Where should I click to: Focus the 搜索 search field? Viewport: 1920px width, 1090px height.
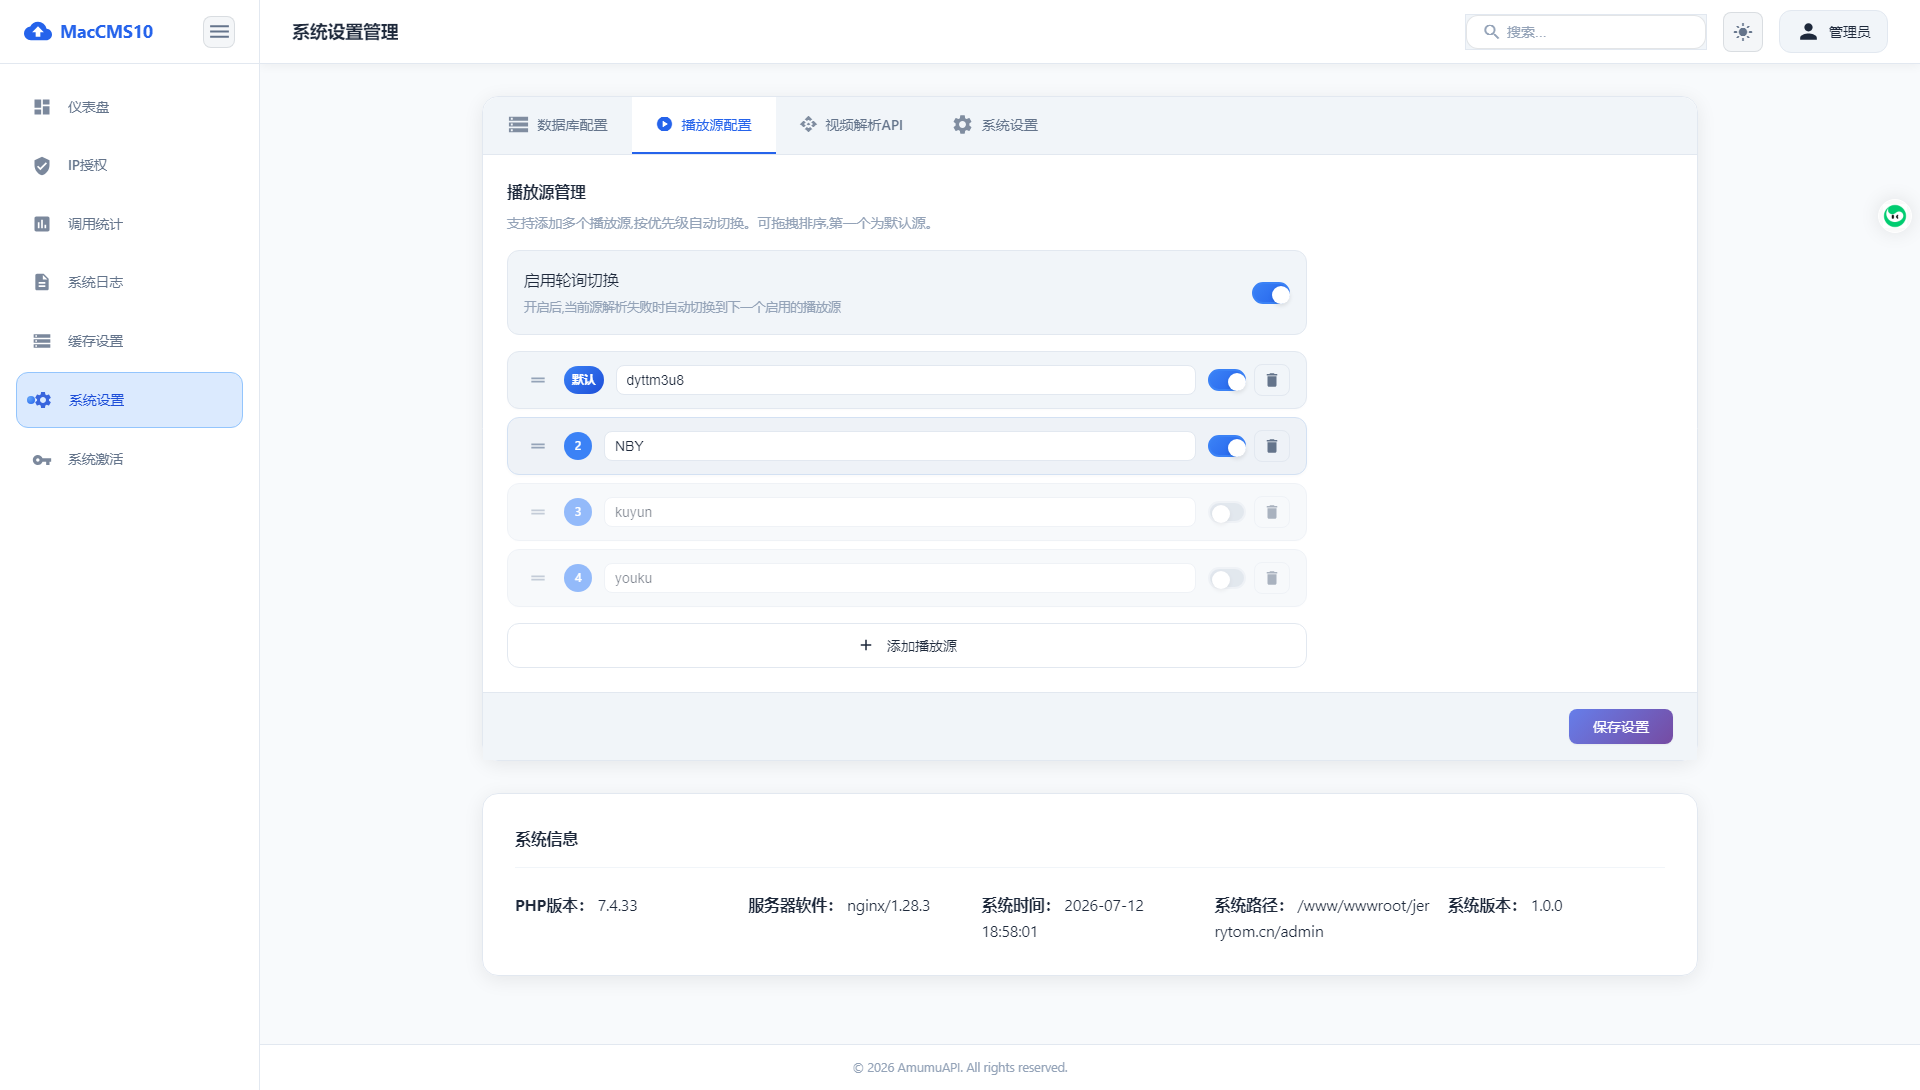(x=1586, y=32)
